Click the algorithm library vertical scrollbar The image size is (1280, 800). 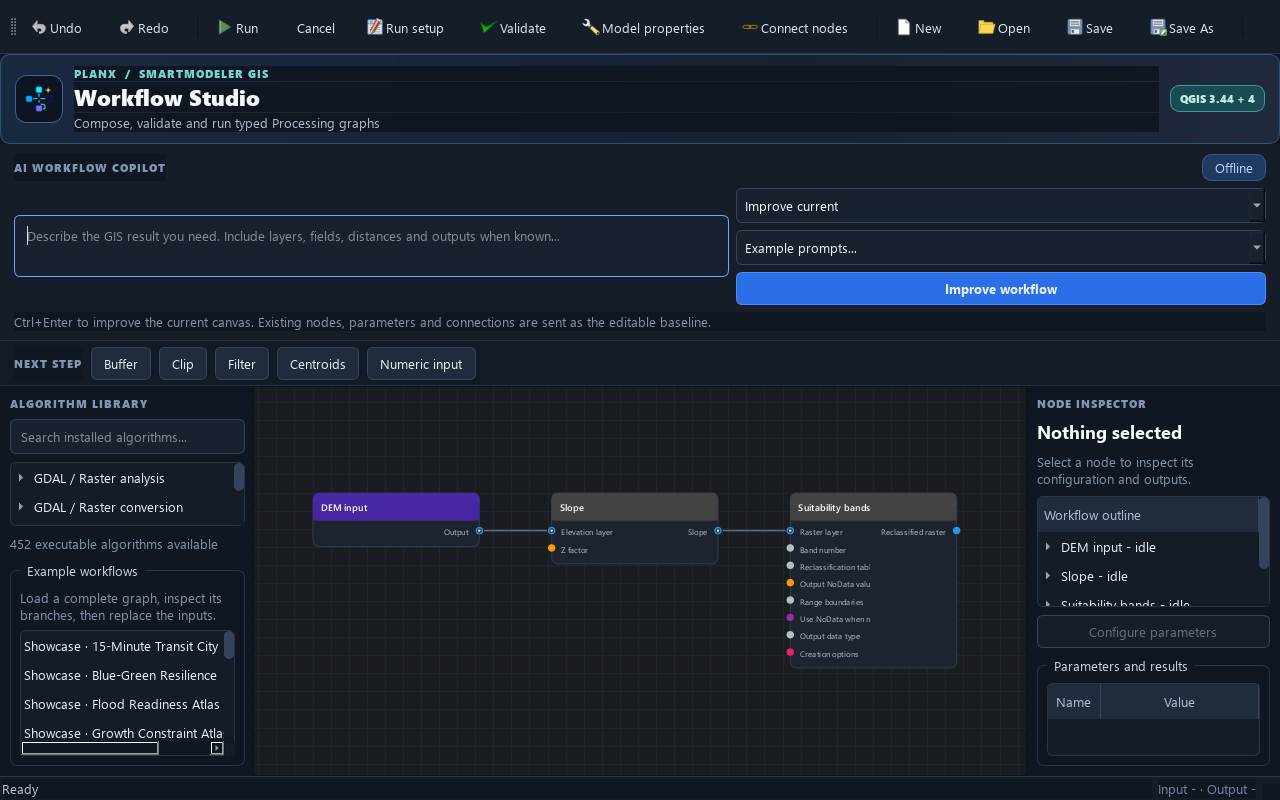tap(239, 478)
